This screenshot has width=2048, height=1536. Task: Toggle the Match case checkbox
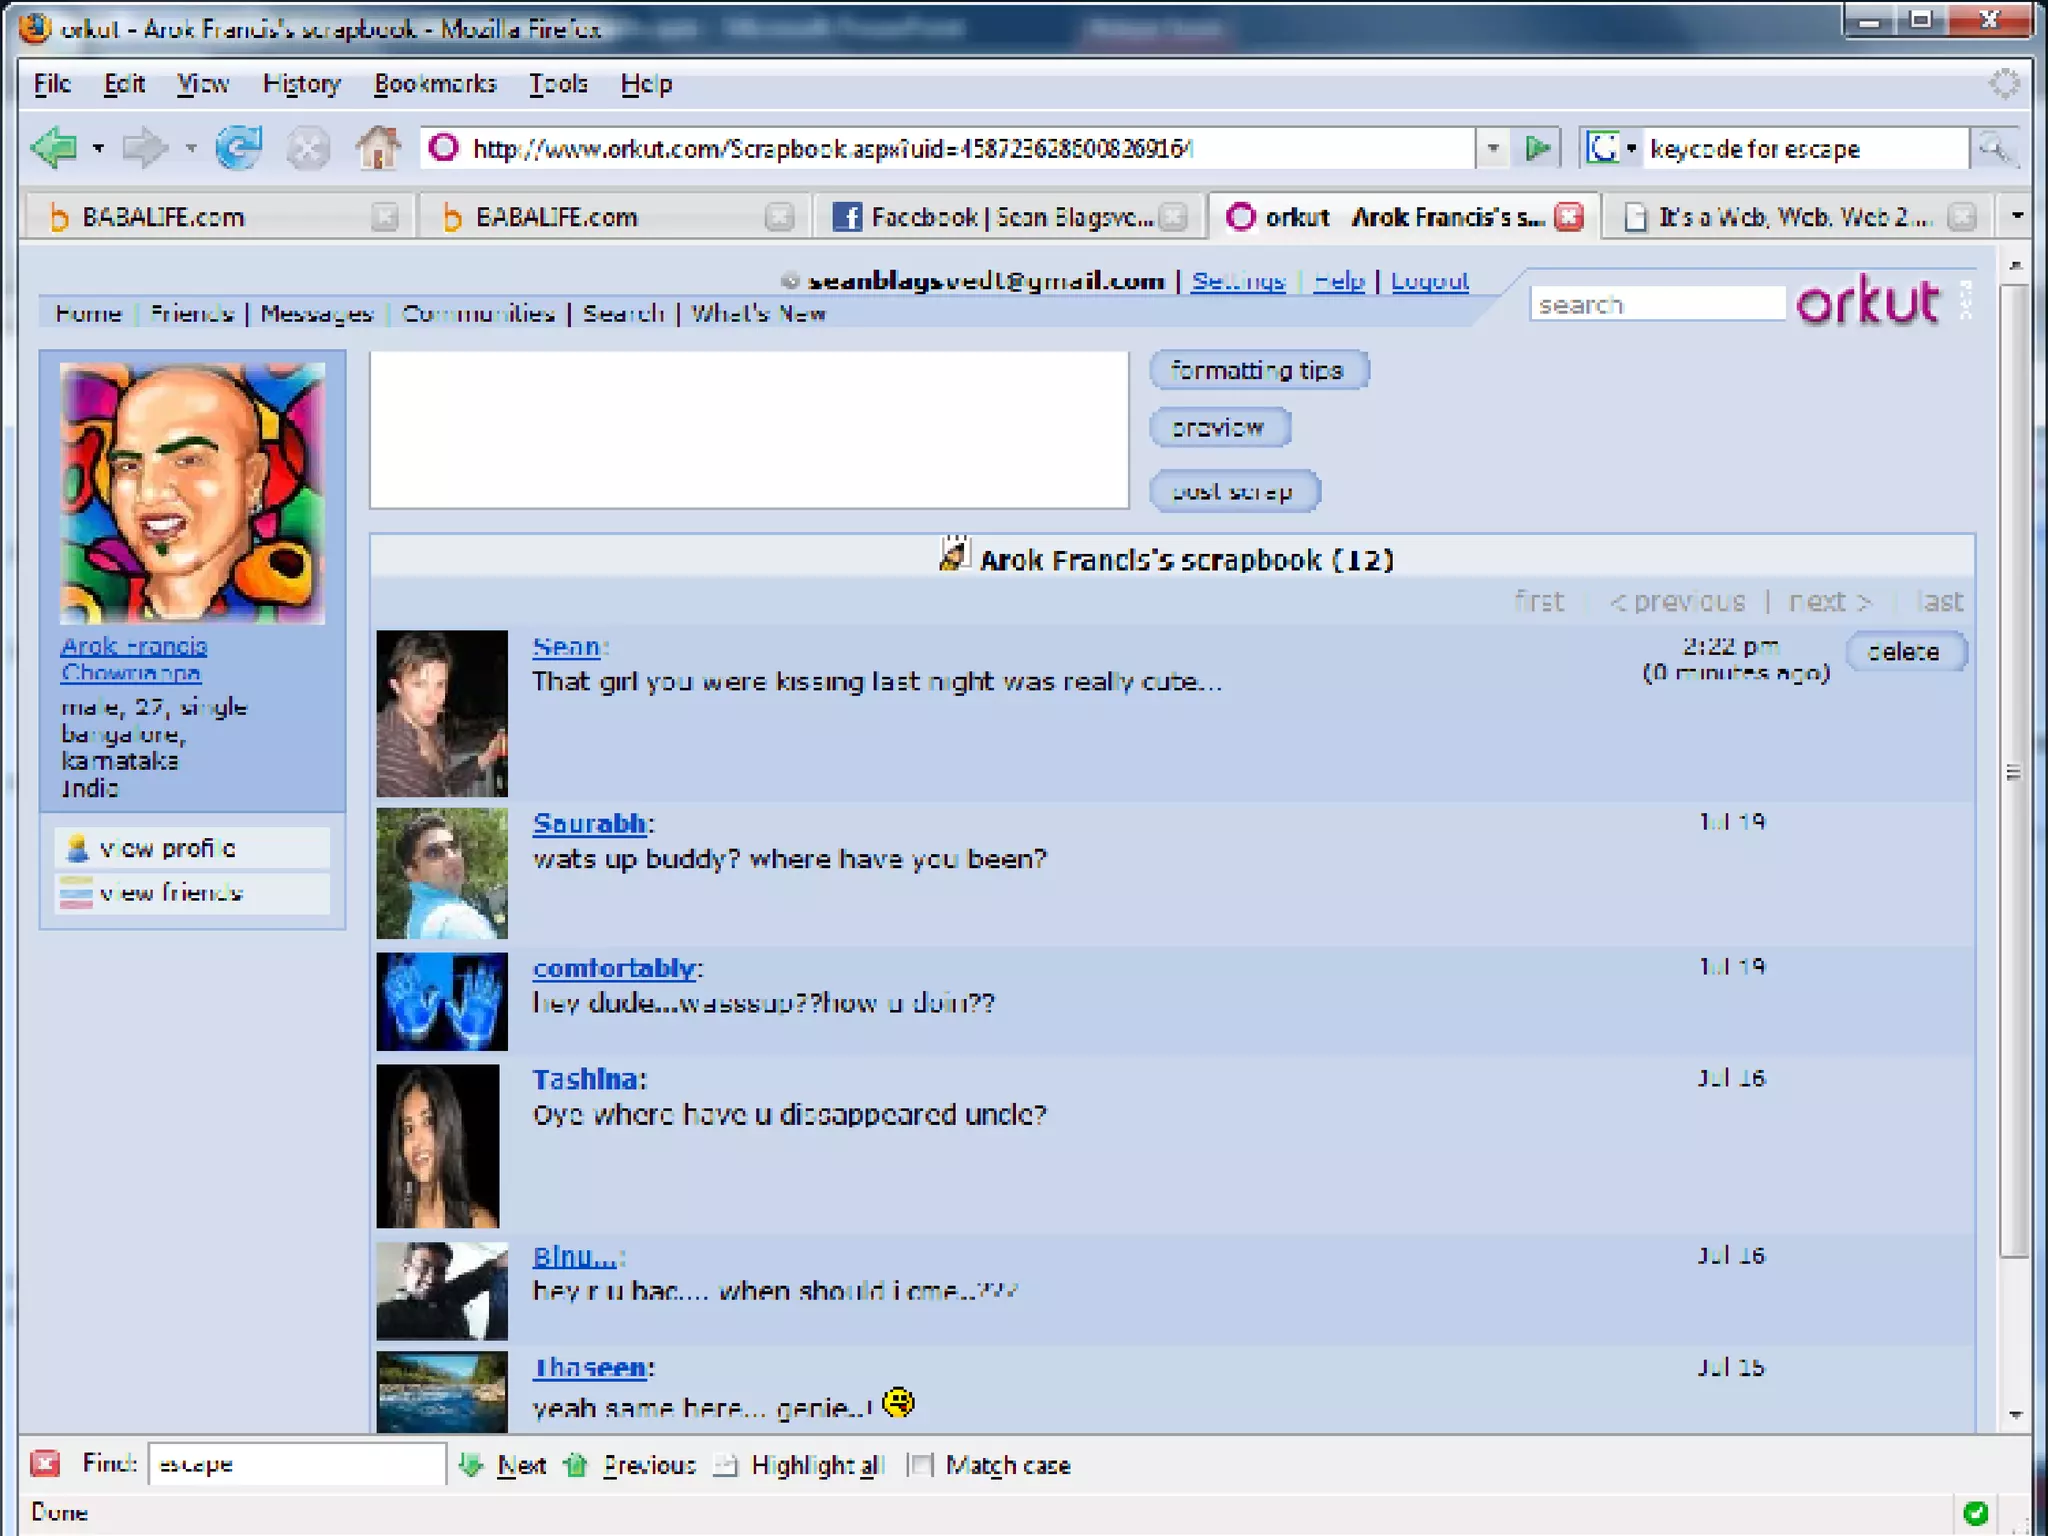coord(922,1465)
